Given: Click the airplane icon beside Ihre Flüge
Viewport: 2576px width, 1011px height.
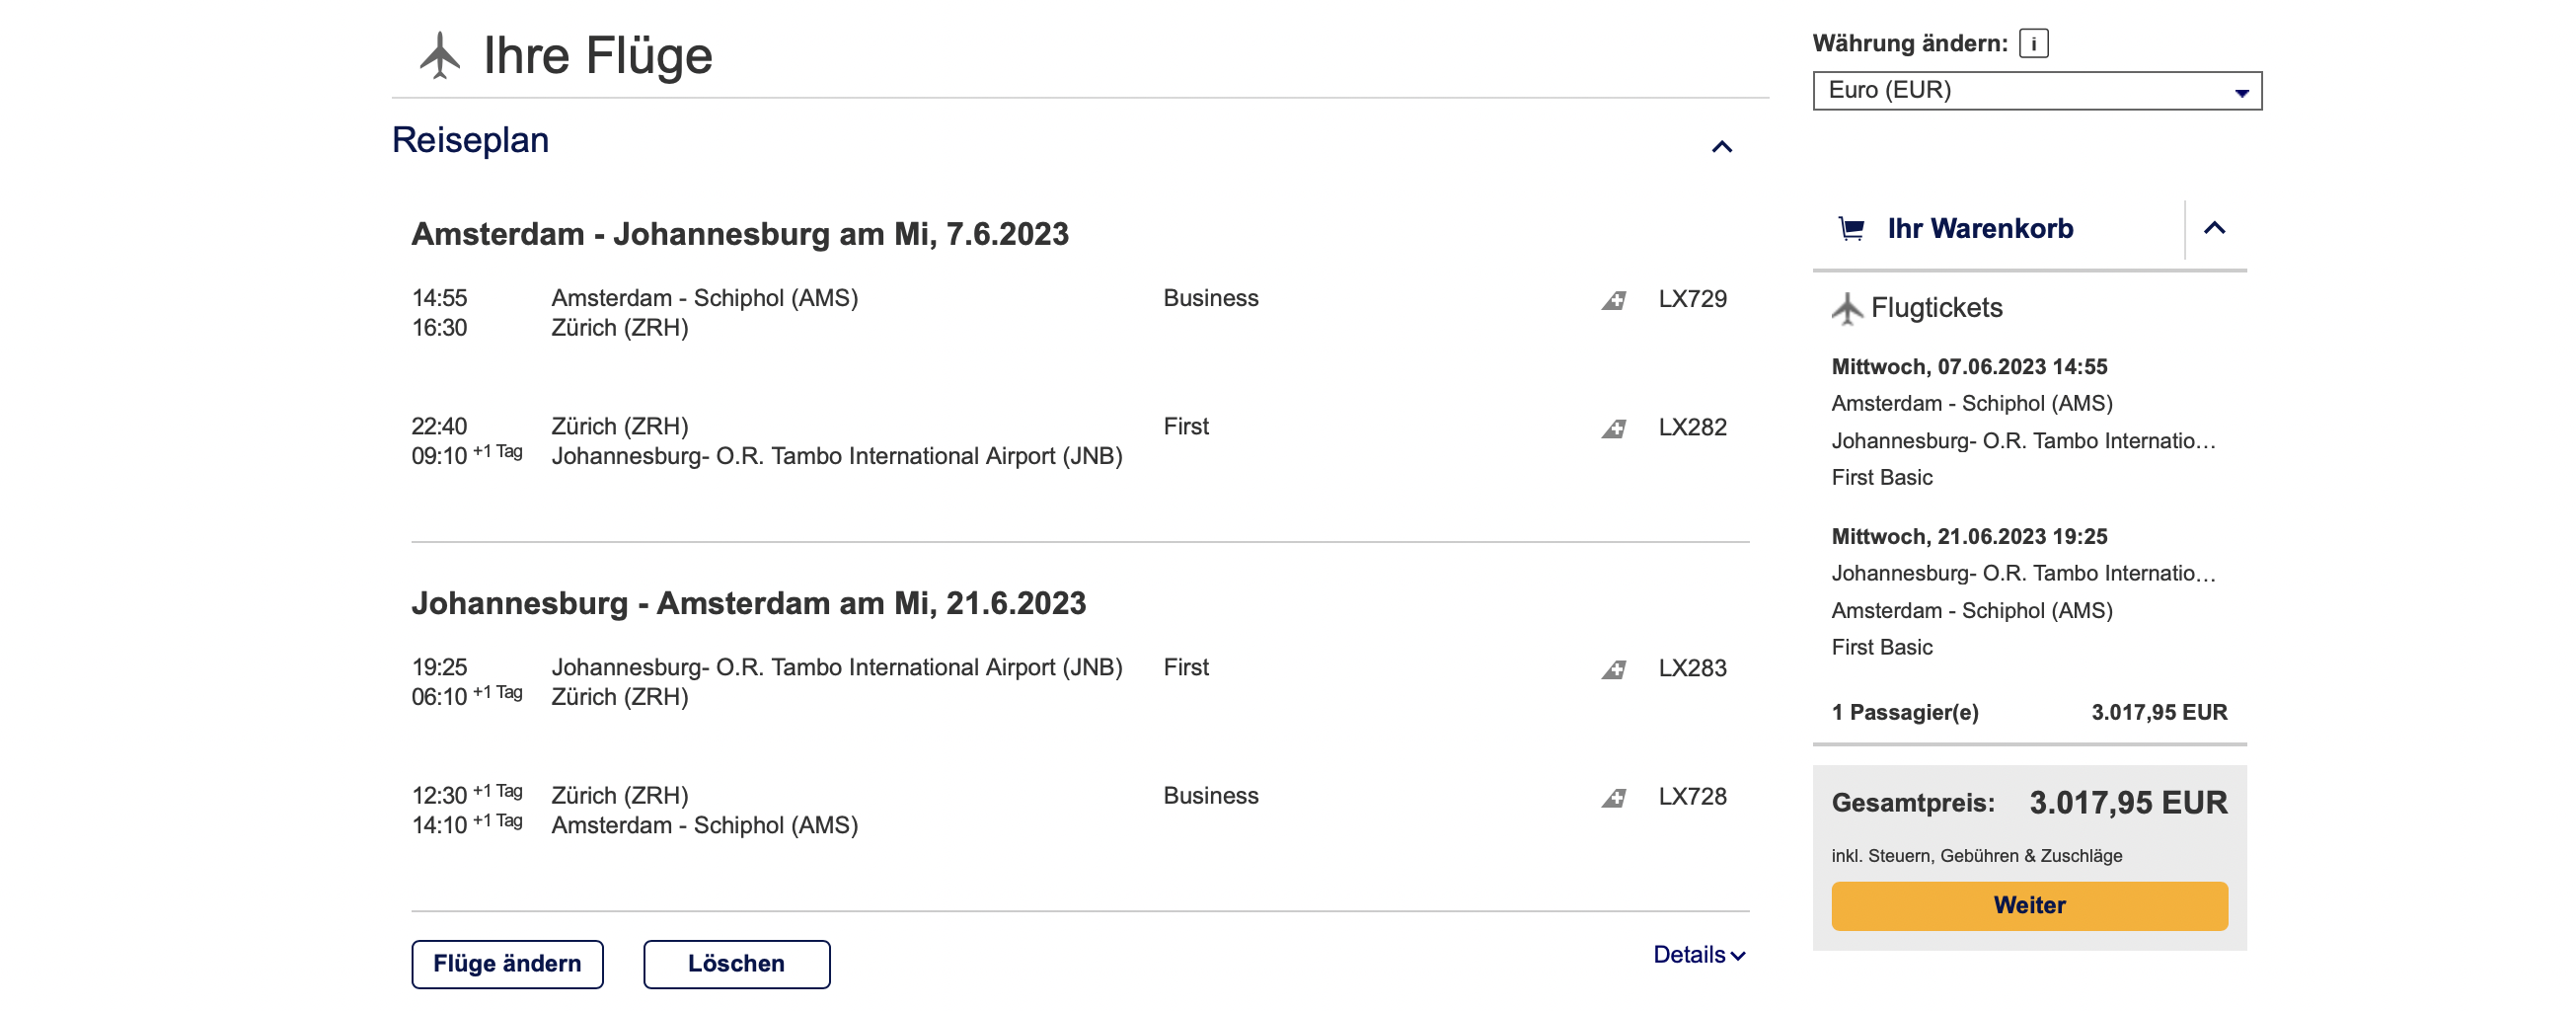Looking at the screenshot, I should coord(439,55).
